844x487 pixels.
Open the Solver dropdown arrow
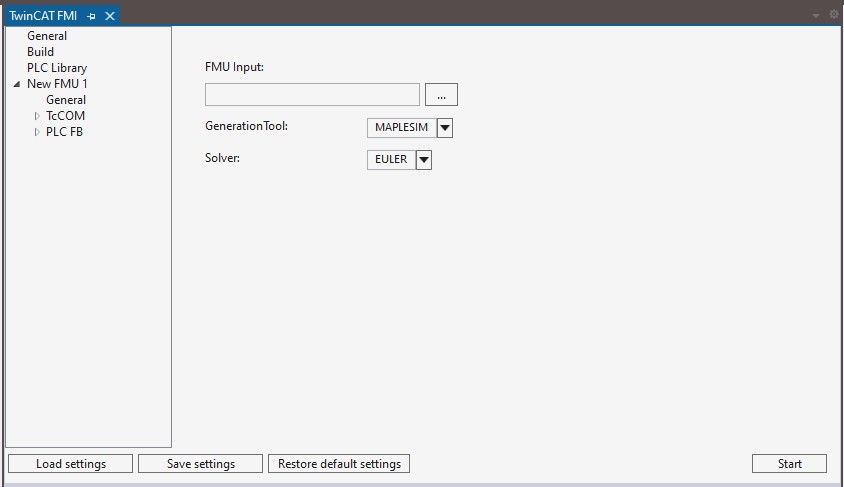click(x=424, y=160)
